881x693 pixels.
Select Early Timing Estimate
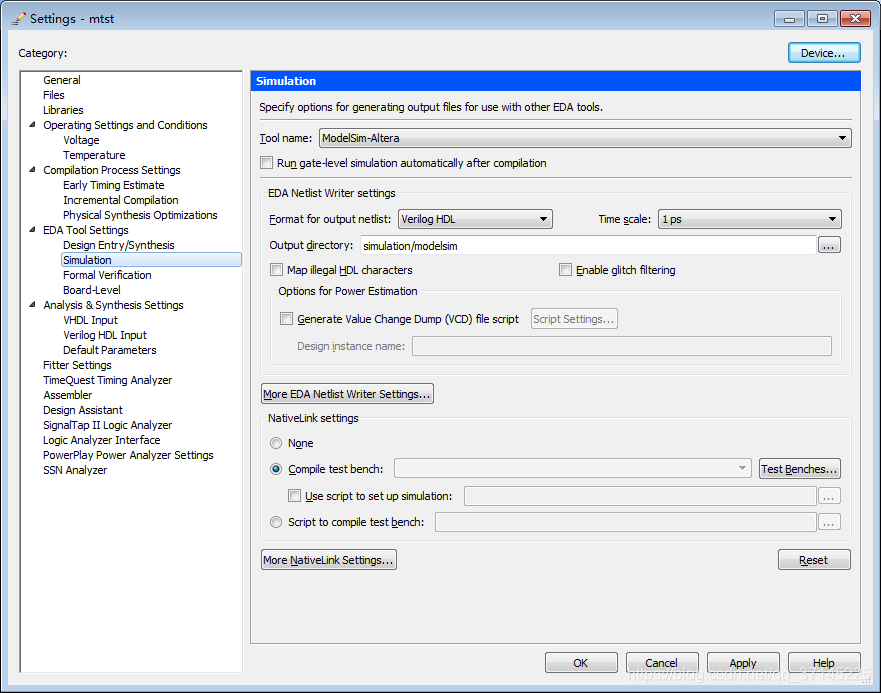coord(113,185)
